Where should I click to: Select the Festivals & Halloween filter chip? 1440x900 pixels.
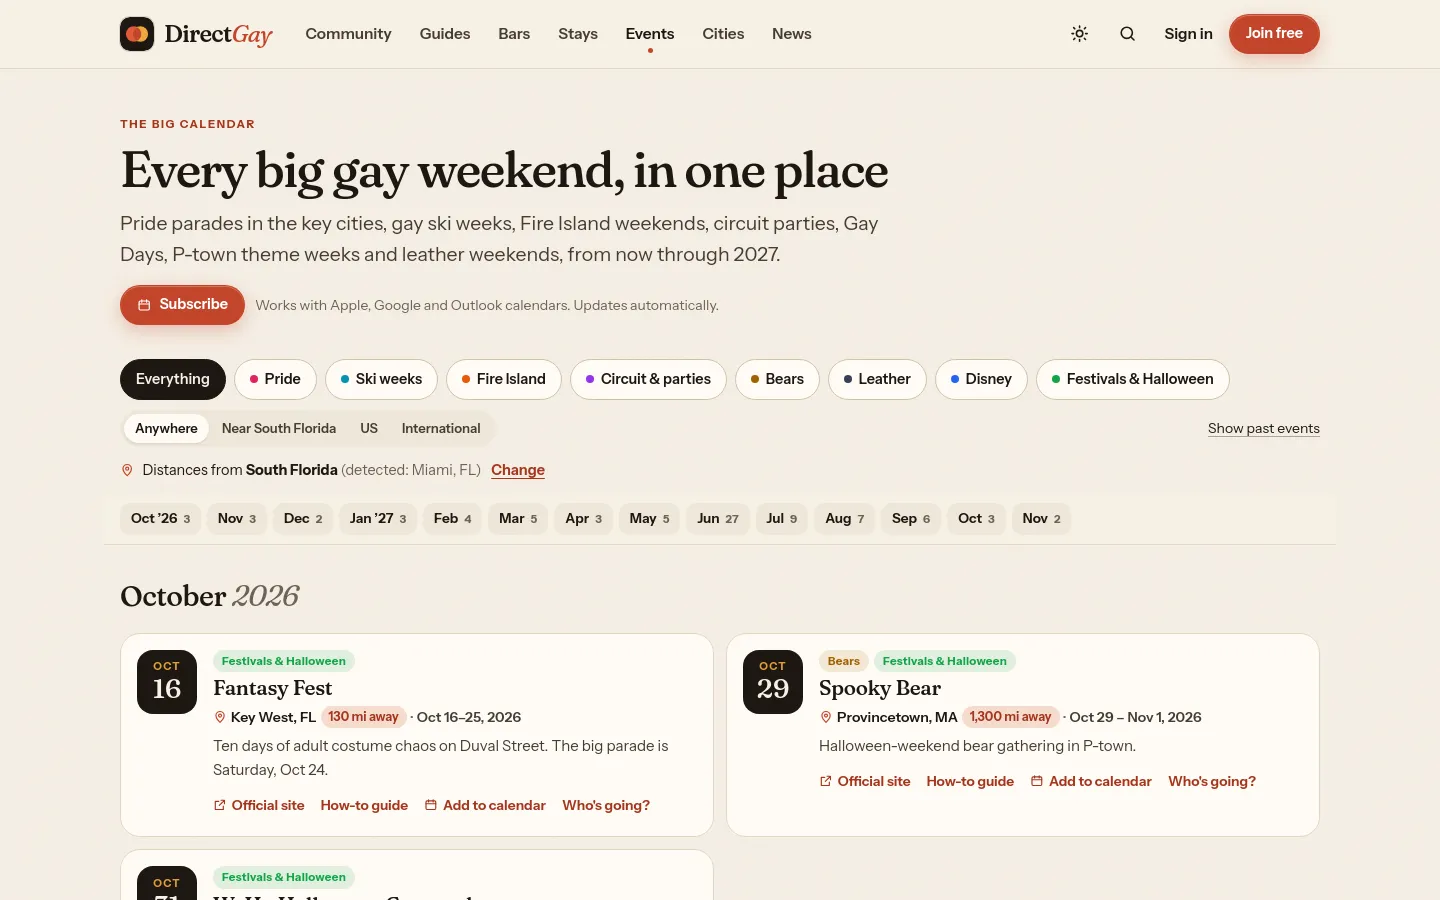coord(1133,379)
